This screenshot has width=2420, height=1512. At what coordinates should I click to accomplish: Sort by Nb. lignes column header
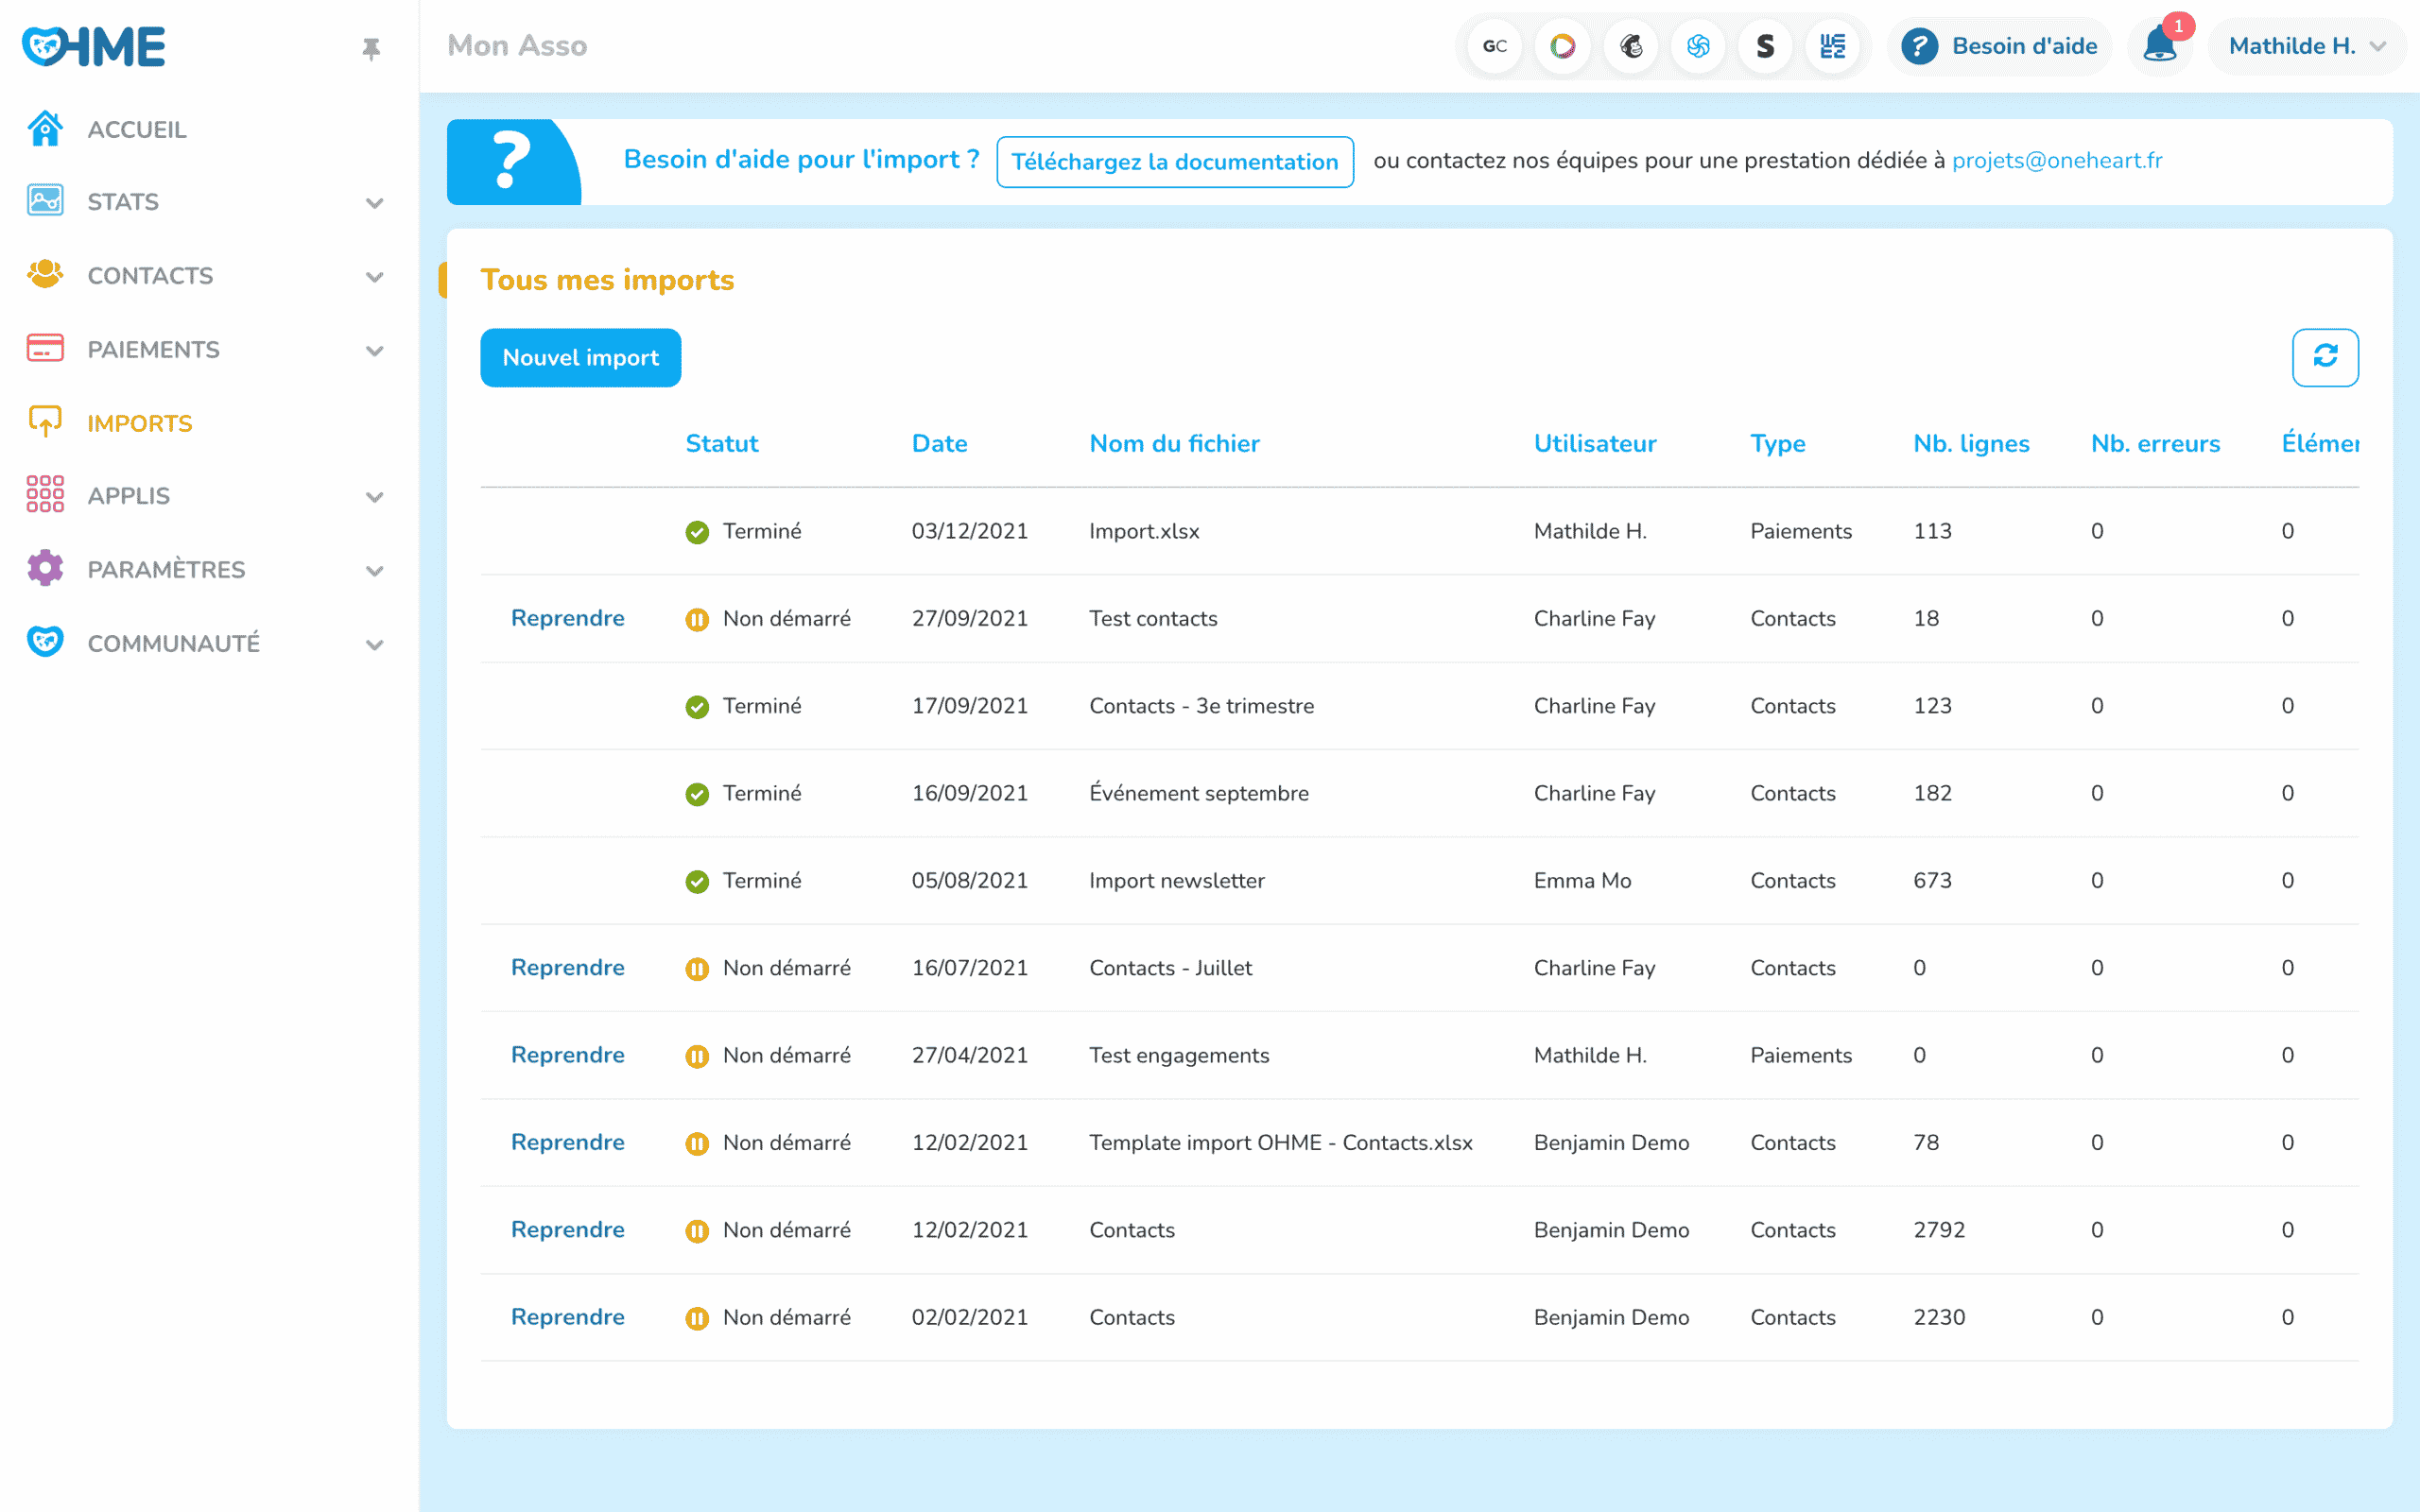[x=1970, y=443]
